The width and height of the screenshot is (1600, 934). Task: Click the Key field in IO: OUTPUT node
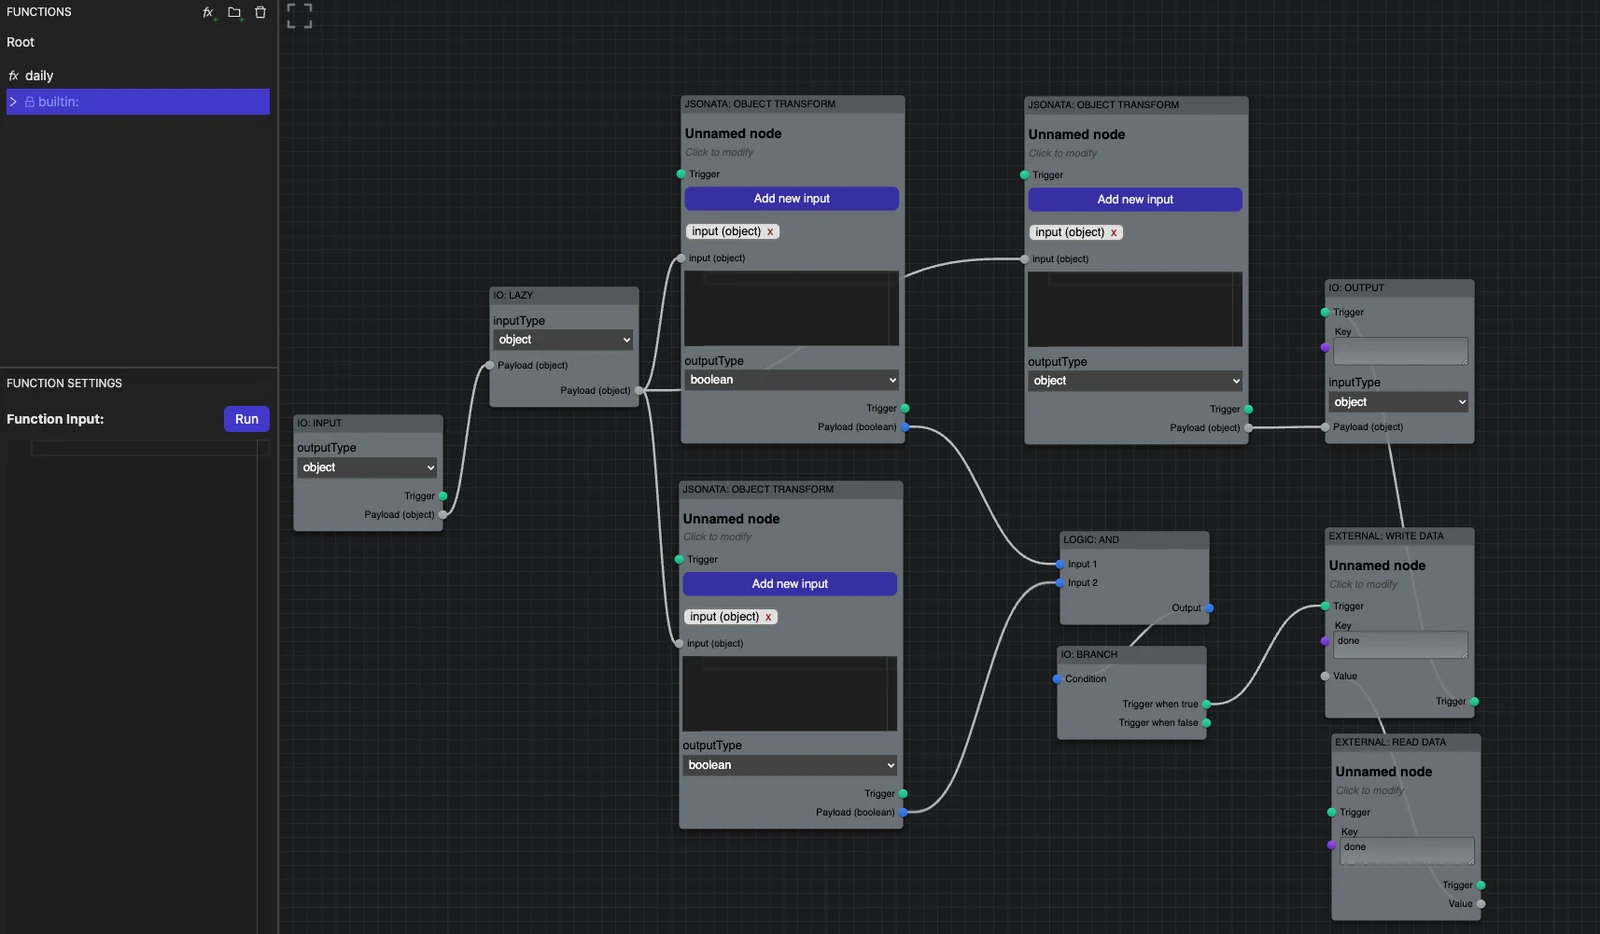1400,351
